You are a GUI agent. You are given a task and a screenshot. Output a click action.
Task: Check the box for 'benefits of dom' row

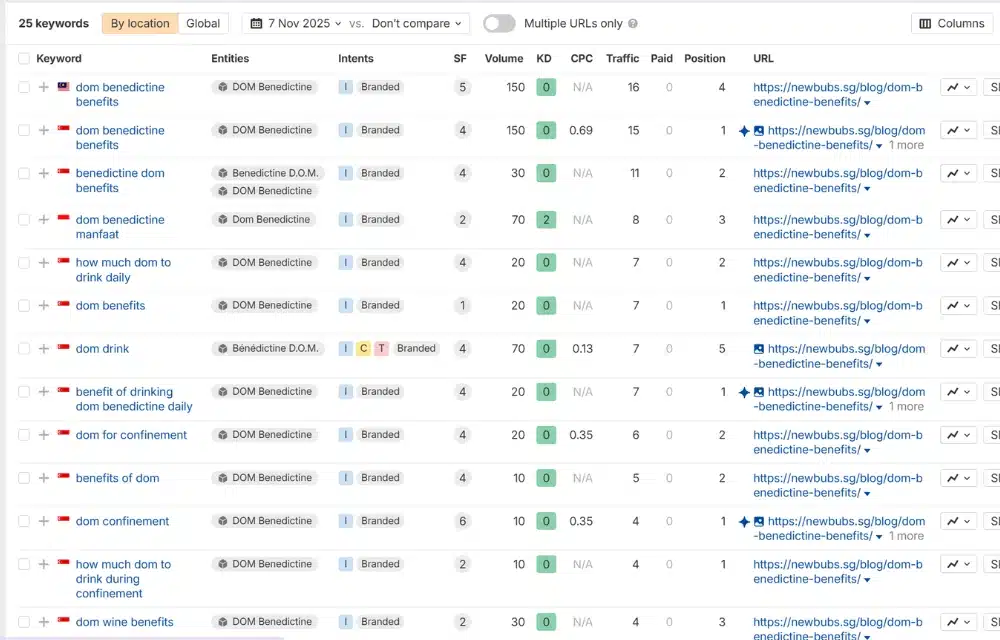pyautogui.click(x=24, y=478)
